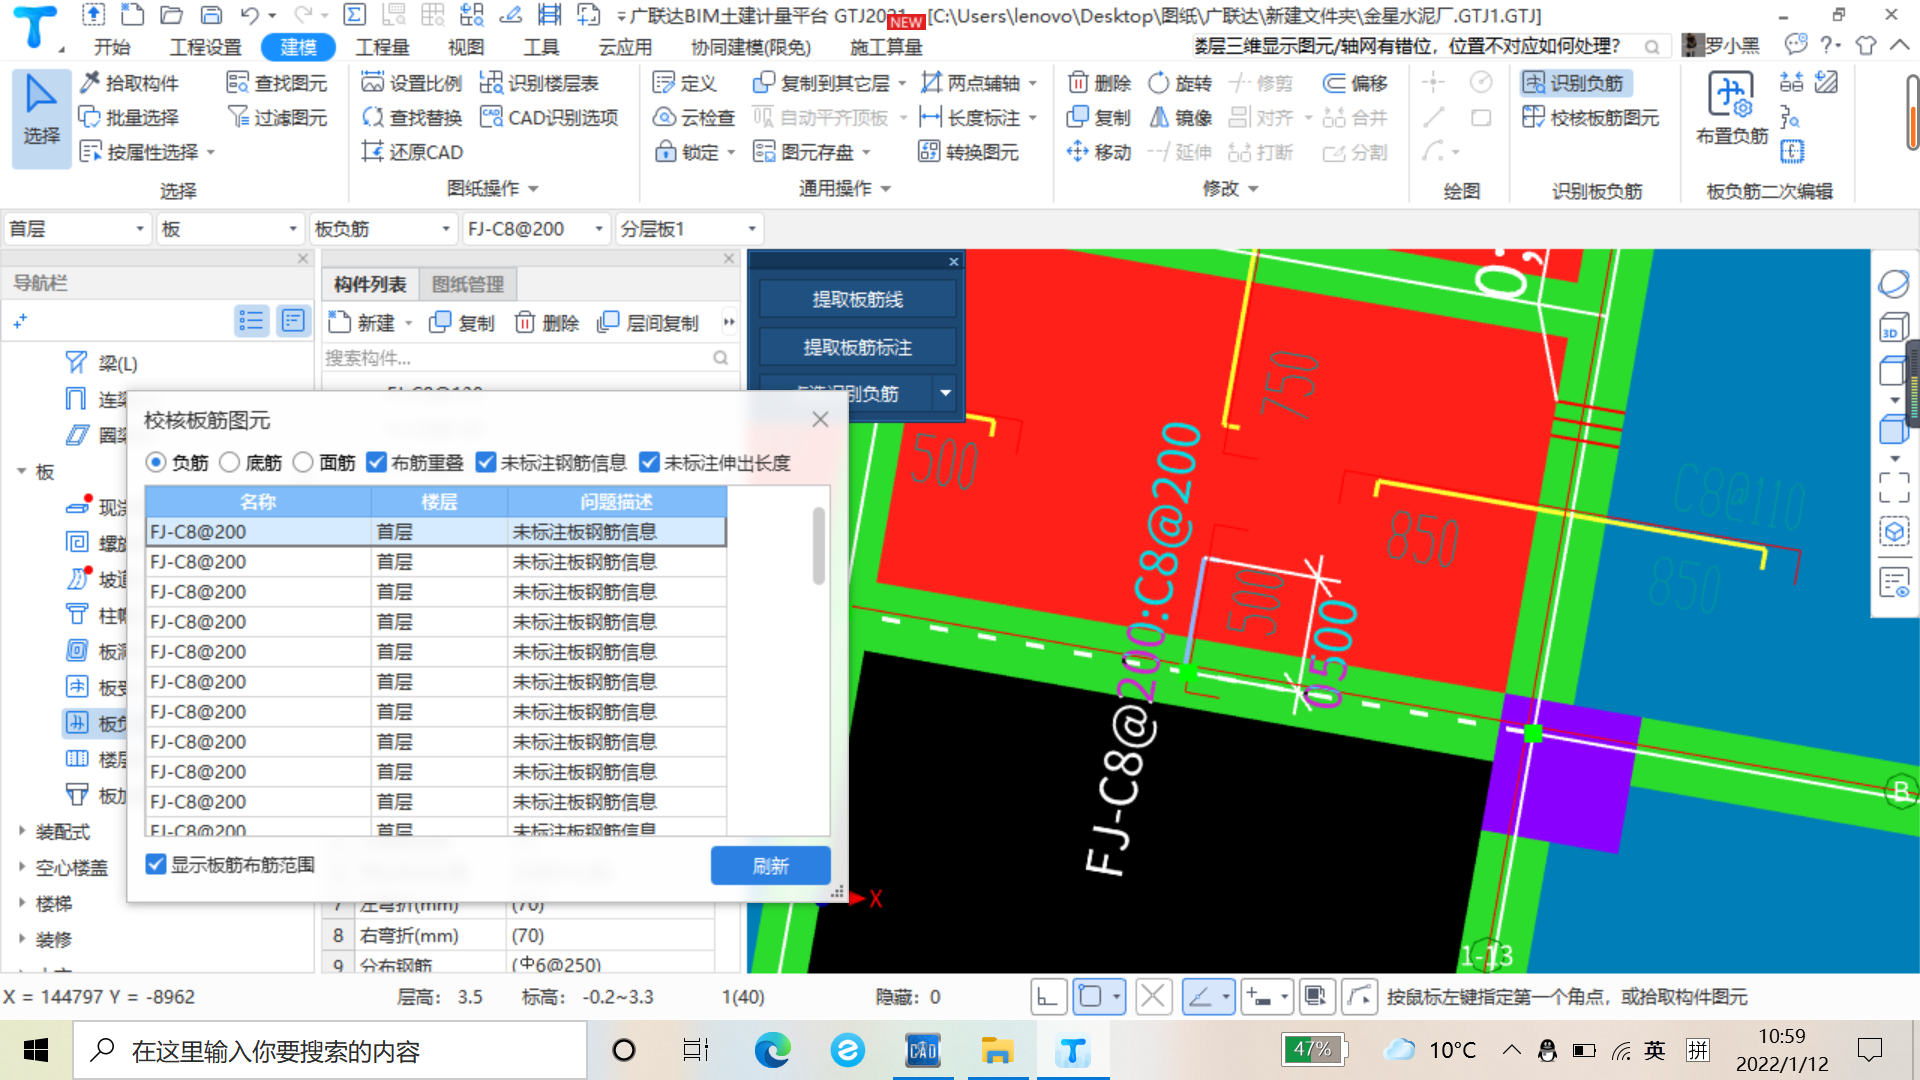Click the 批量选择 tool
1920x1080 pixels.
point(129,117)
